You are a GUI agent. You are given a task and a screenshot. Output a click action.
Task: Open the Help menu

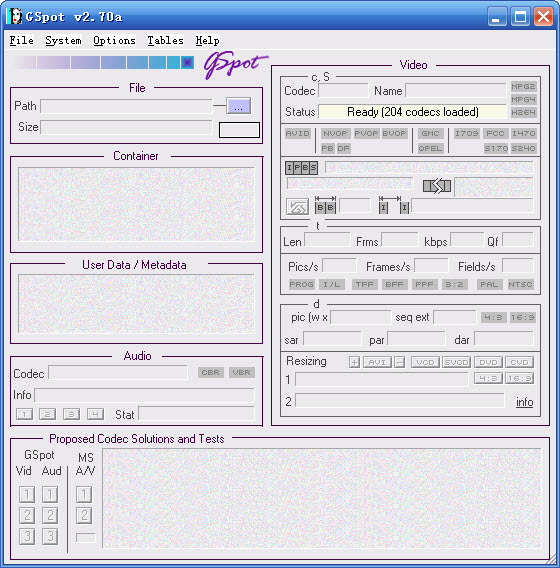pos(207,40)
